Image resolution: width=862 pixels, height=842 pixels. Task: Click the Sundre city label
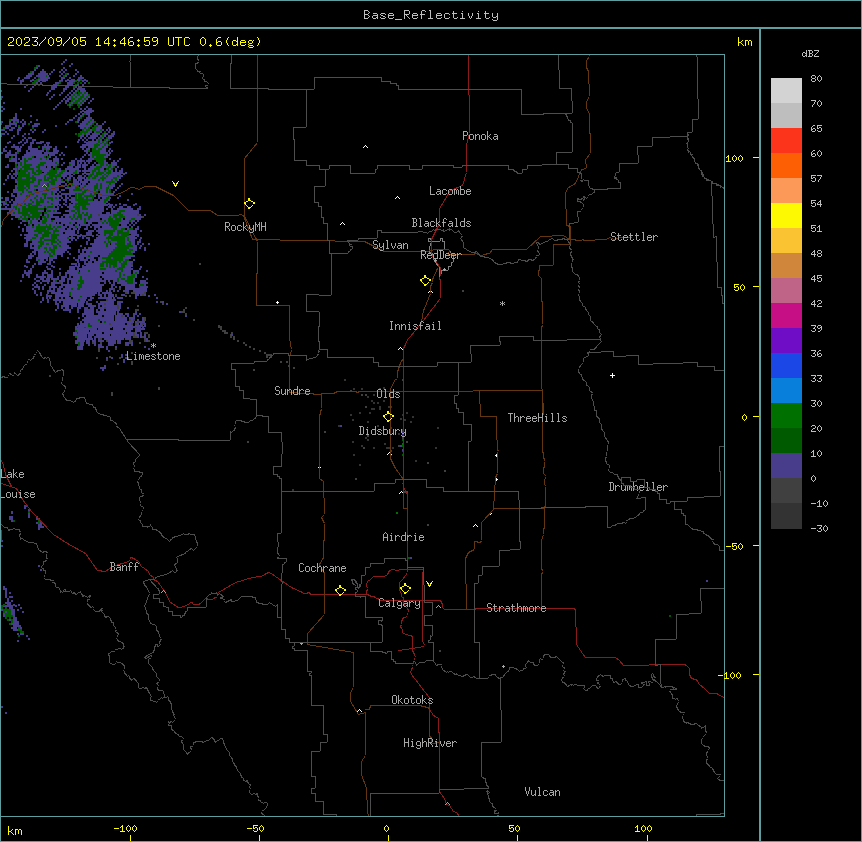coord(292,391)
